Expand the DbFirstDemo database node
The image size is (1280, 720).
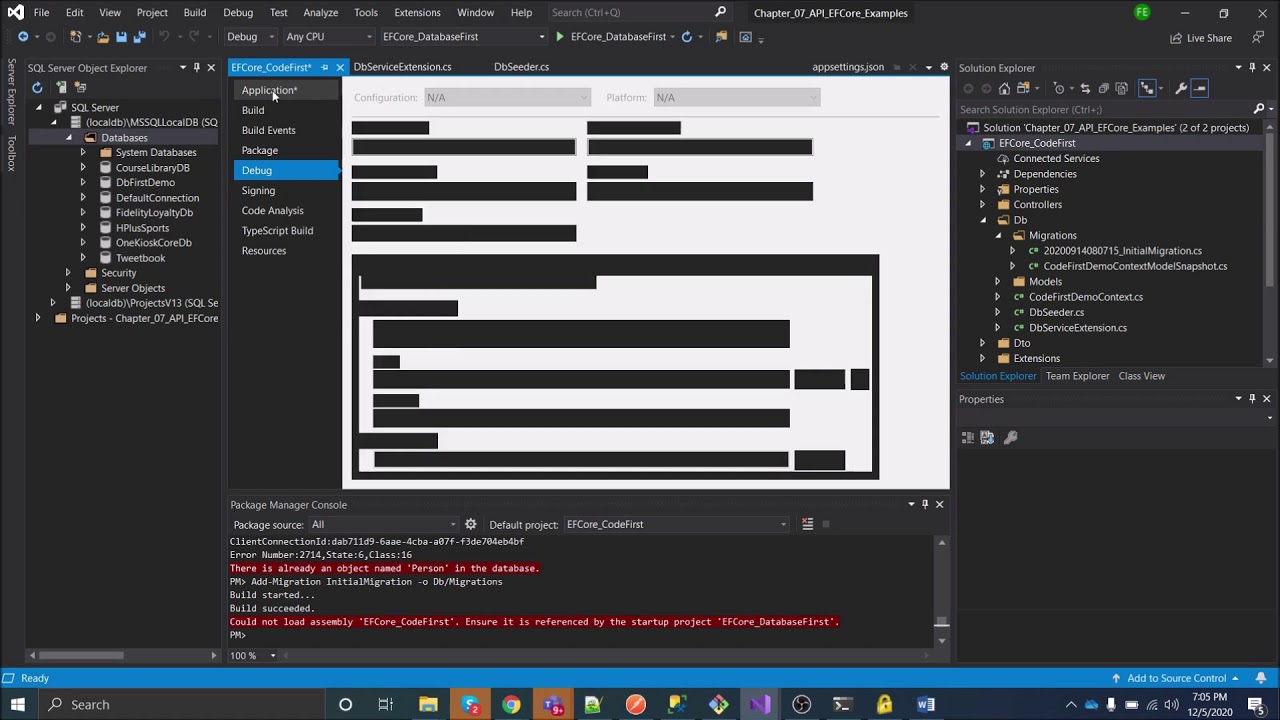83,182
